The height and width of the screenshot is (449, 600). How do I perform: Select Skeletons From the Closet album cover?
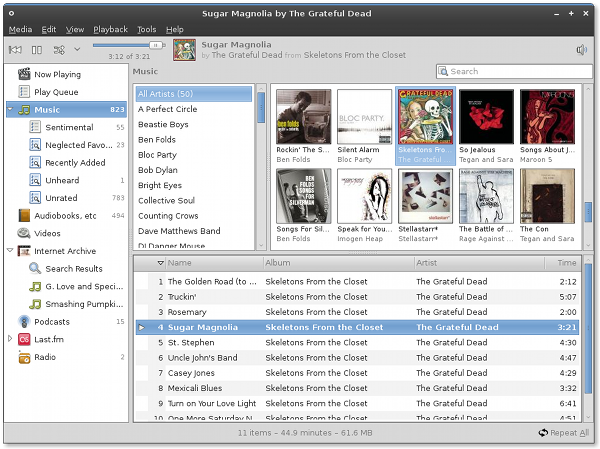pos(426,117)
